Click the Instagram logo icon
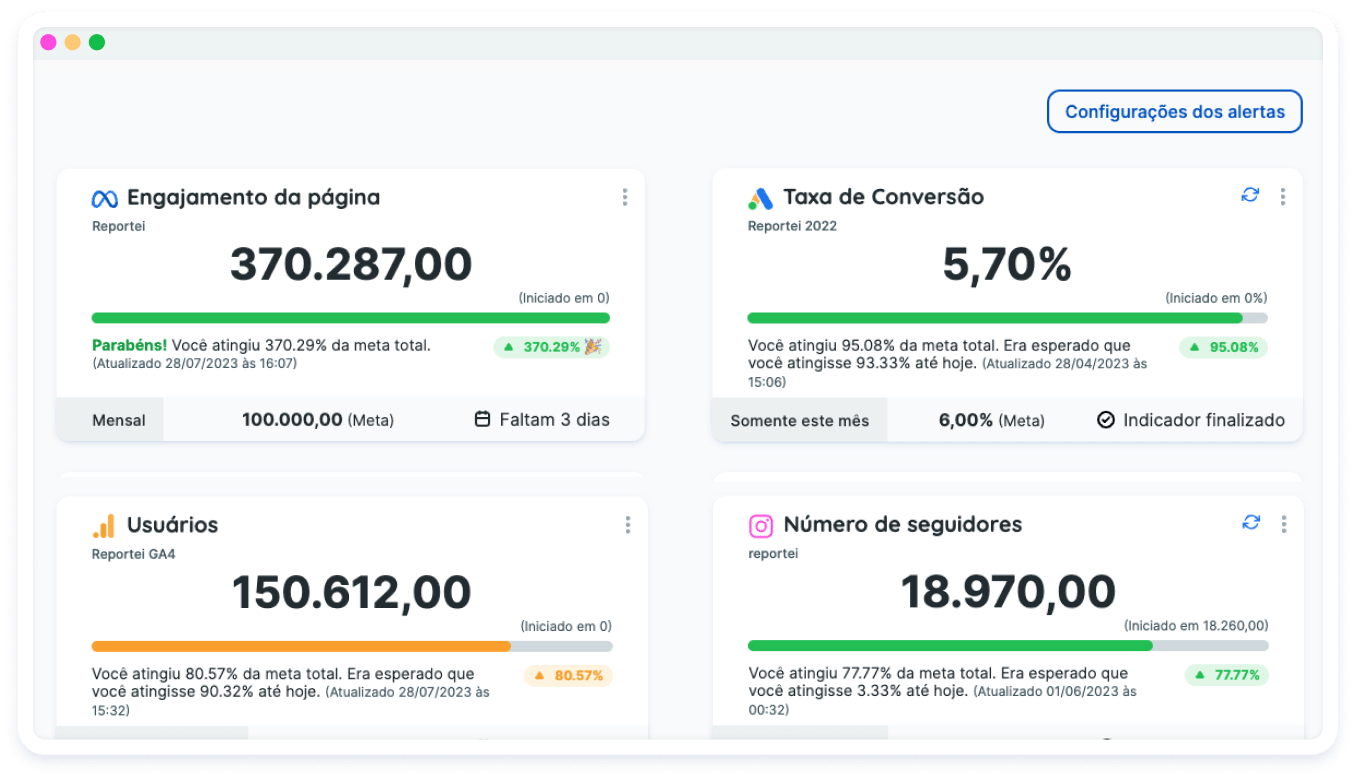The image size is (1356, 779). coord(761,525)
